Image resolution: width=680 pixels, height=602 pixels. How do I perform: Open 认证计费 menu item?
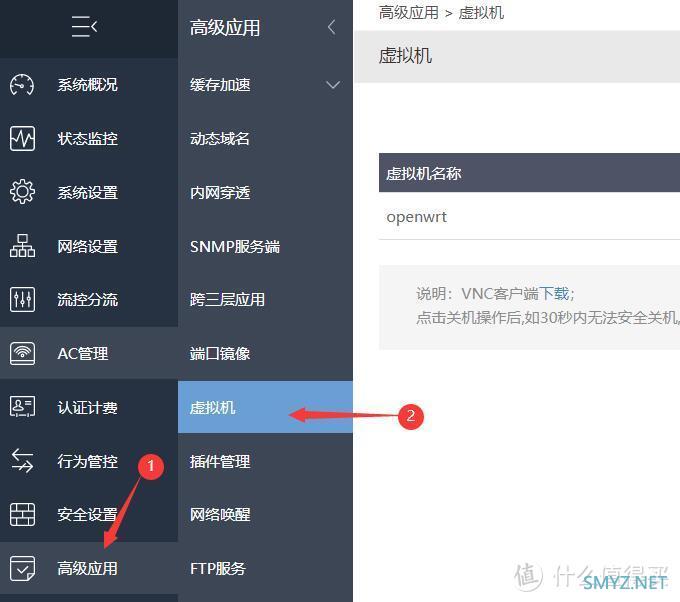click(89, 407)
